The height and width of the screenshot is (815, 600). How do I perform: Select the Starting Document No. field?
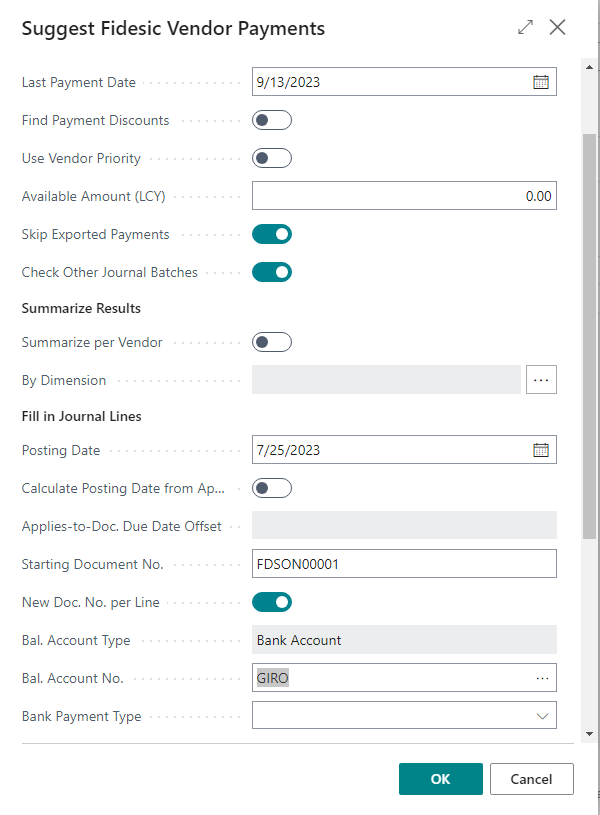[x=400, y=563]
